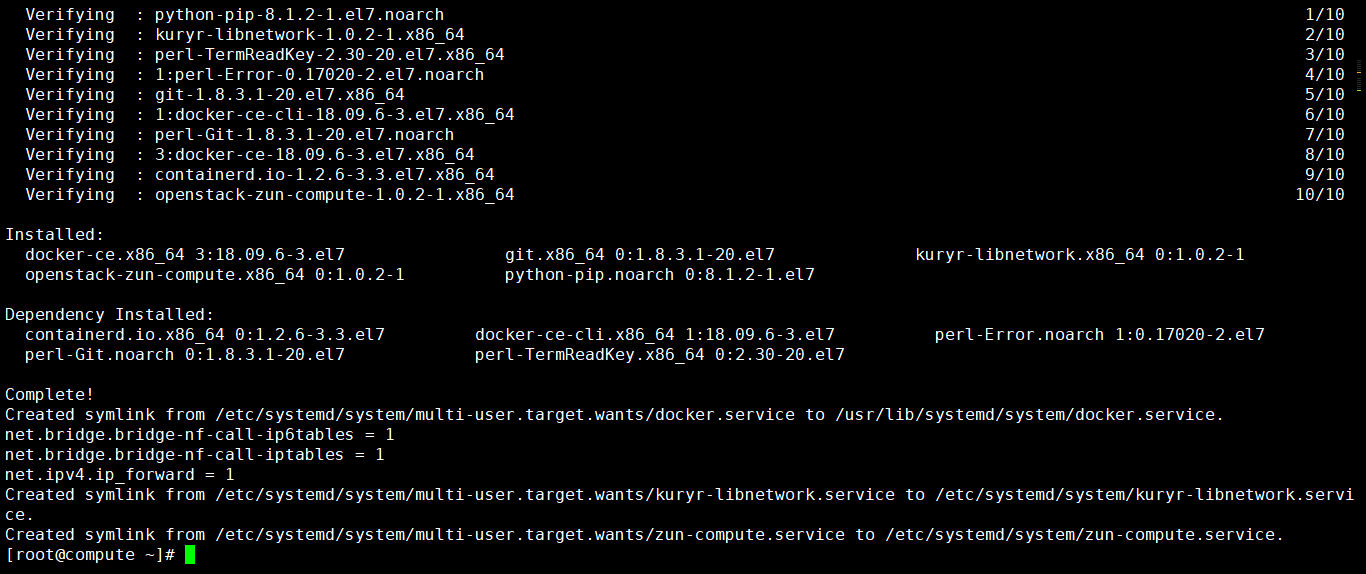
Task: Click the [root@compute ~]# shell prompt
Action: click(90, 555)
